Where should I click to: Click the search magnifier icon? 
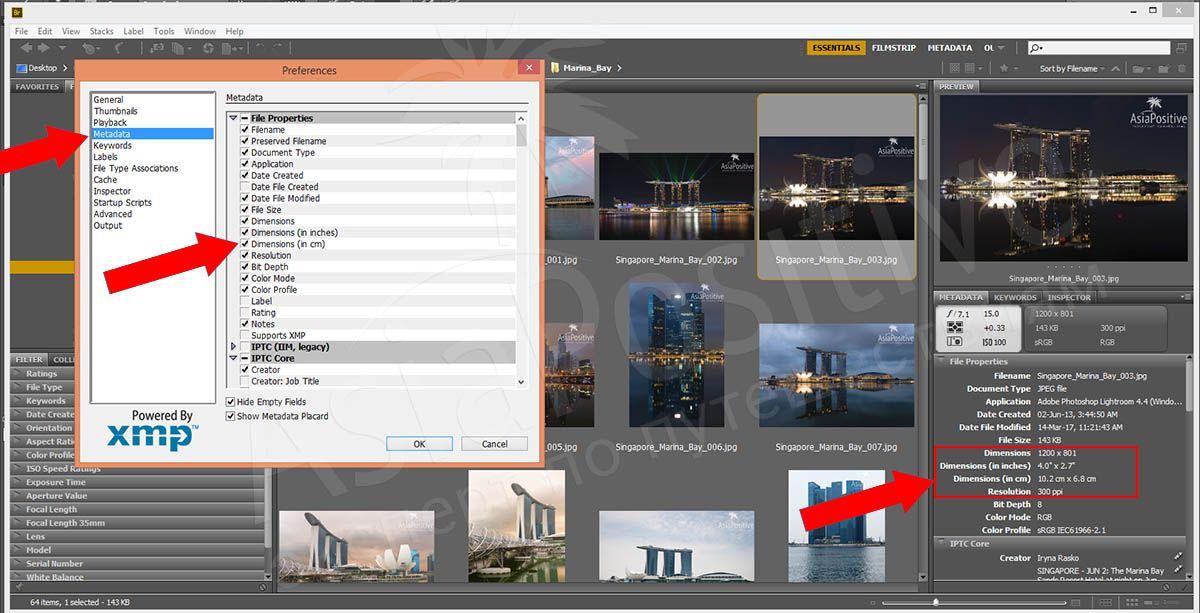click(x=1037, y=48)
